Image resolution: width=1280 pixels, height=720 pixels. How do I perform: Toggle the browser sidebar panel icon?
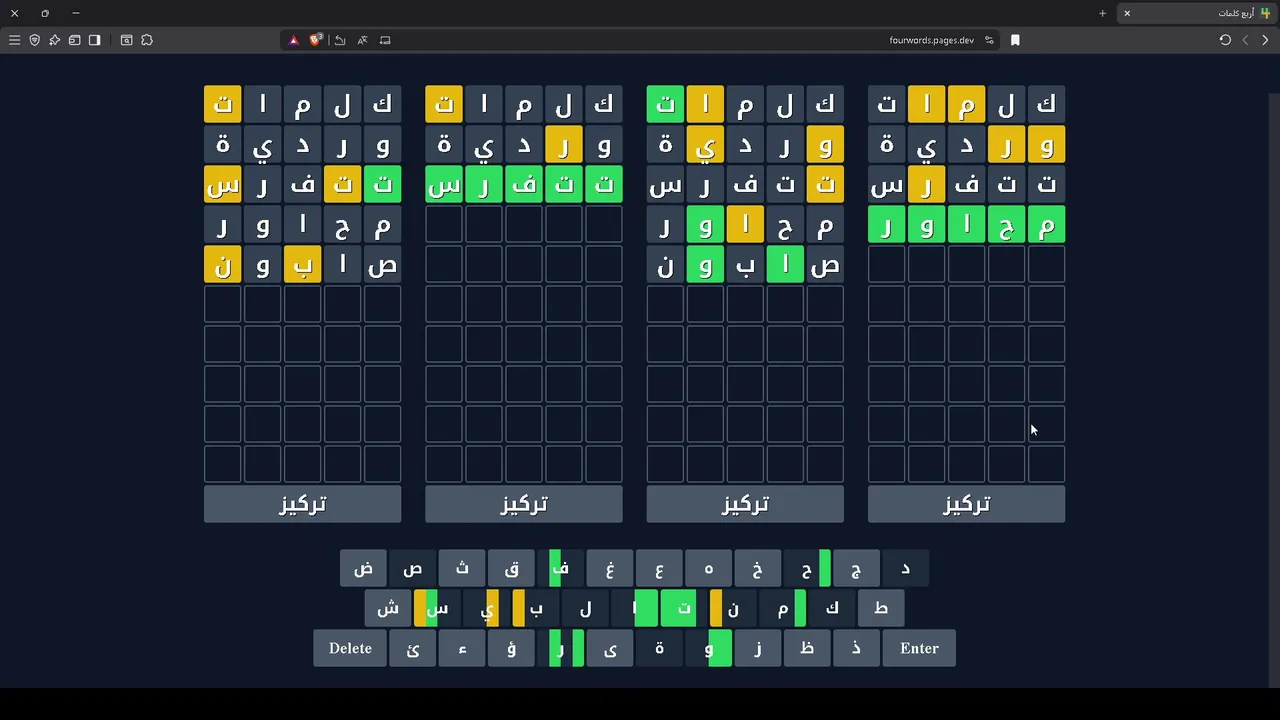point(94,40)
